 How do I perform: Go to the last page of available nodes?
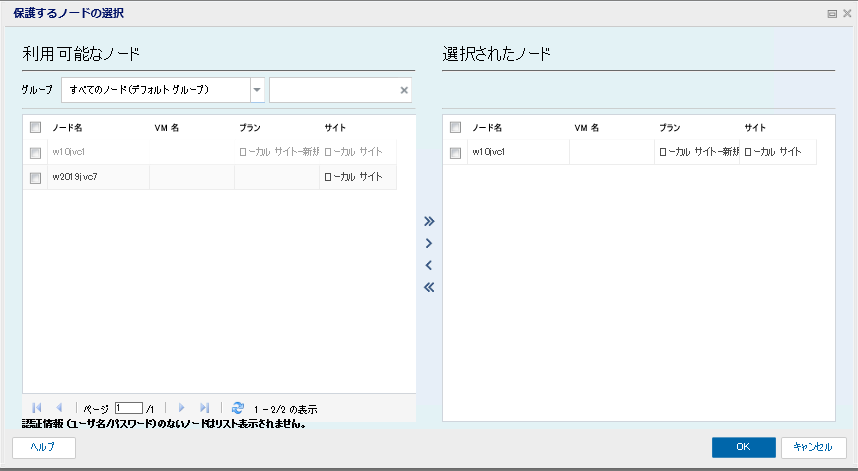pyautogui.click(x=204, y=408)
